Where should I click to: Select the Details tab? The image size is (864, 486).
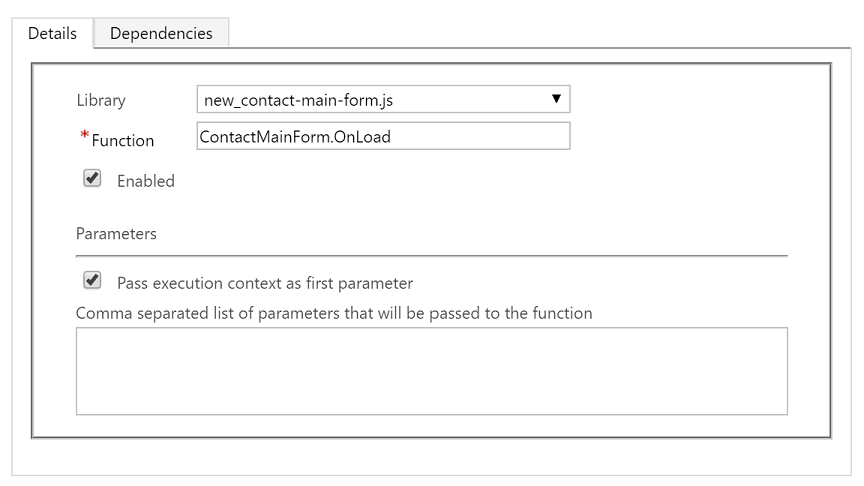tap(52, 33)
